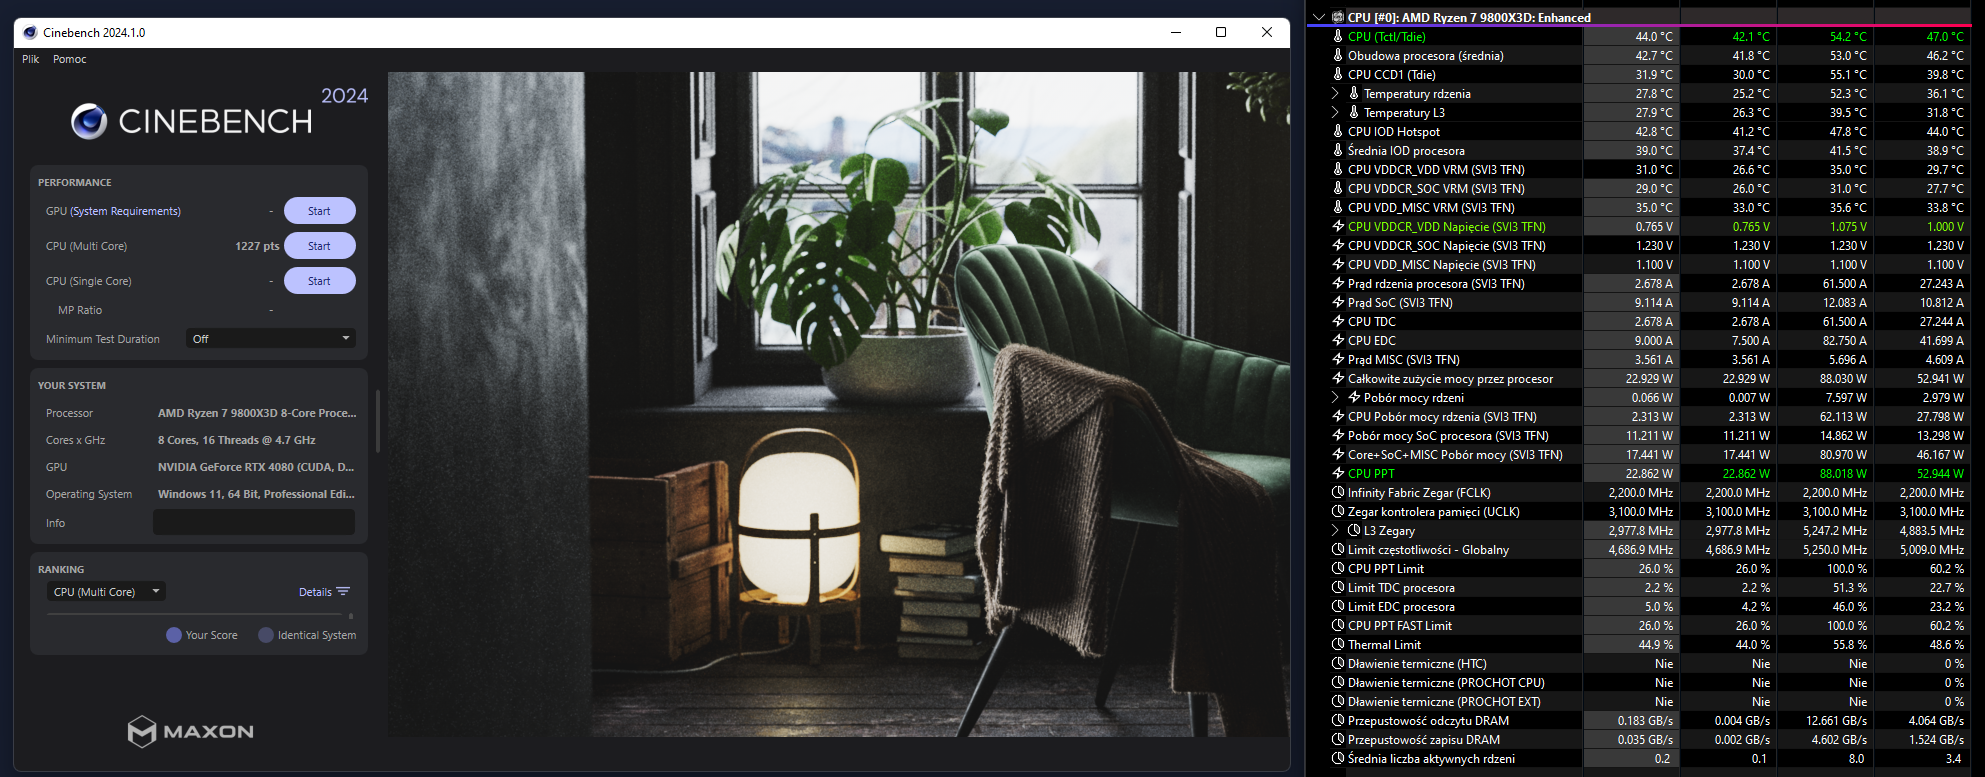
Task: Click thermometer icon of CPU (Tctl/Tdie) row
Action: tap(1338, 37)
